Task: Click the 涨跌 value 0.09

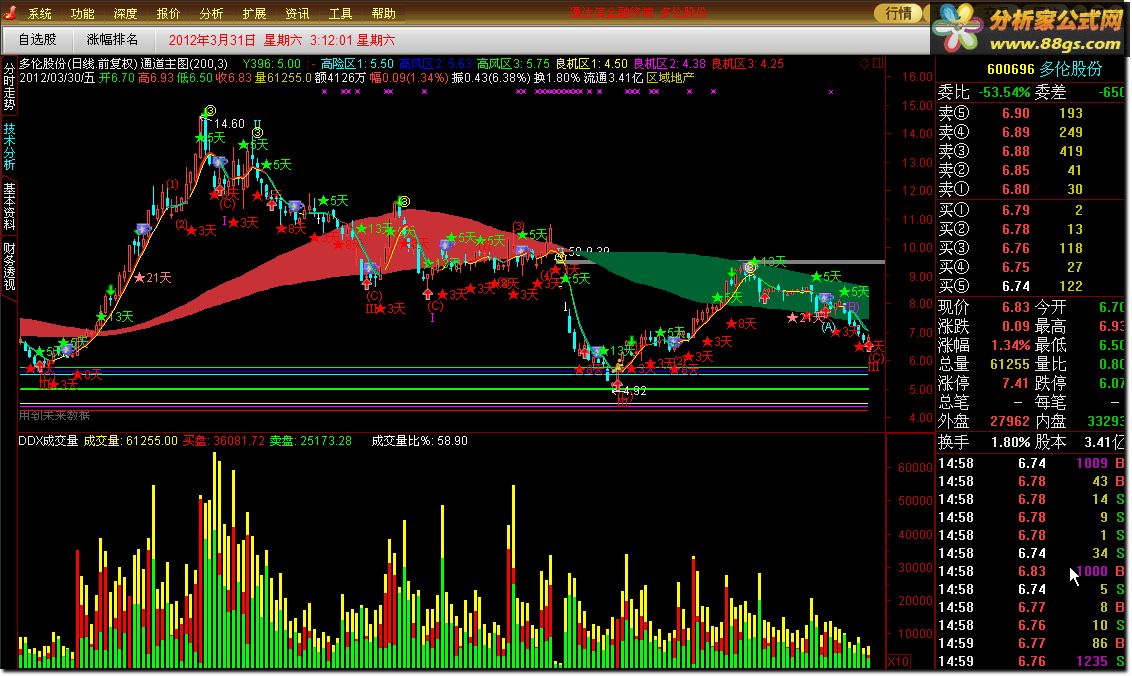Action: (1016, 326)
